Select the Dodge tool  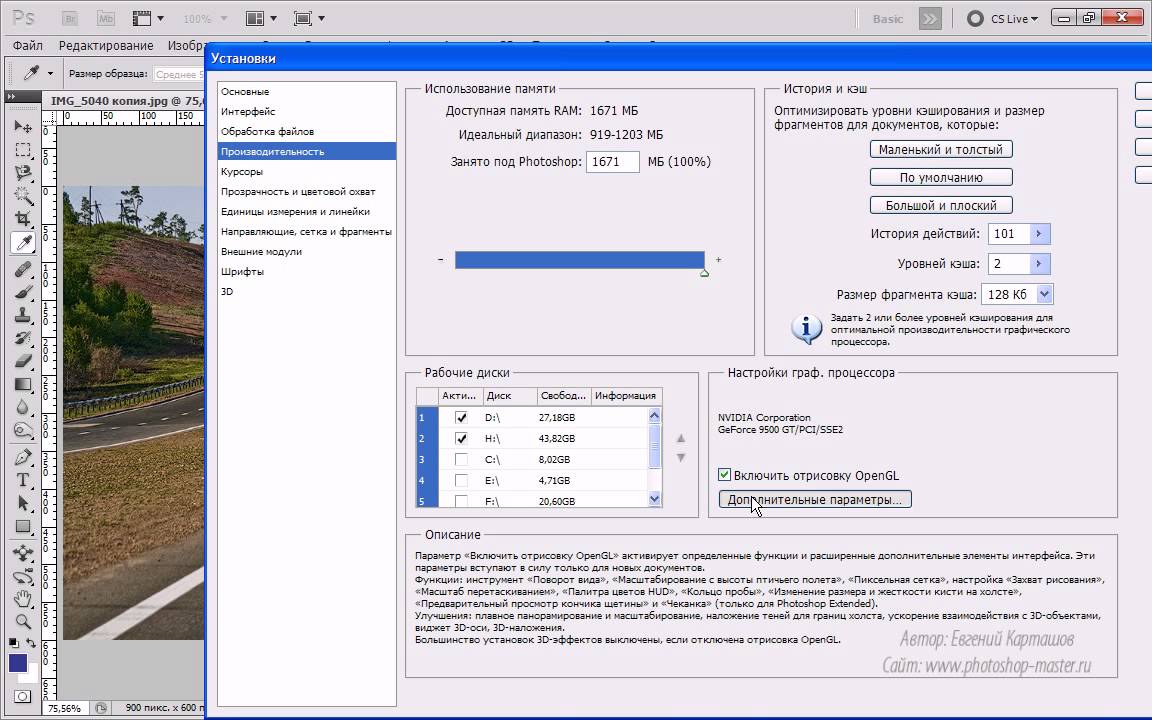[x=23, y=431]
